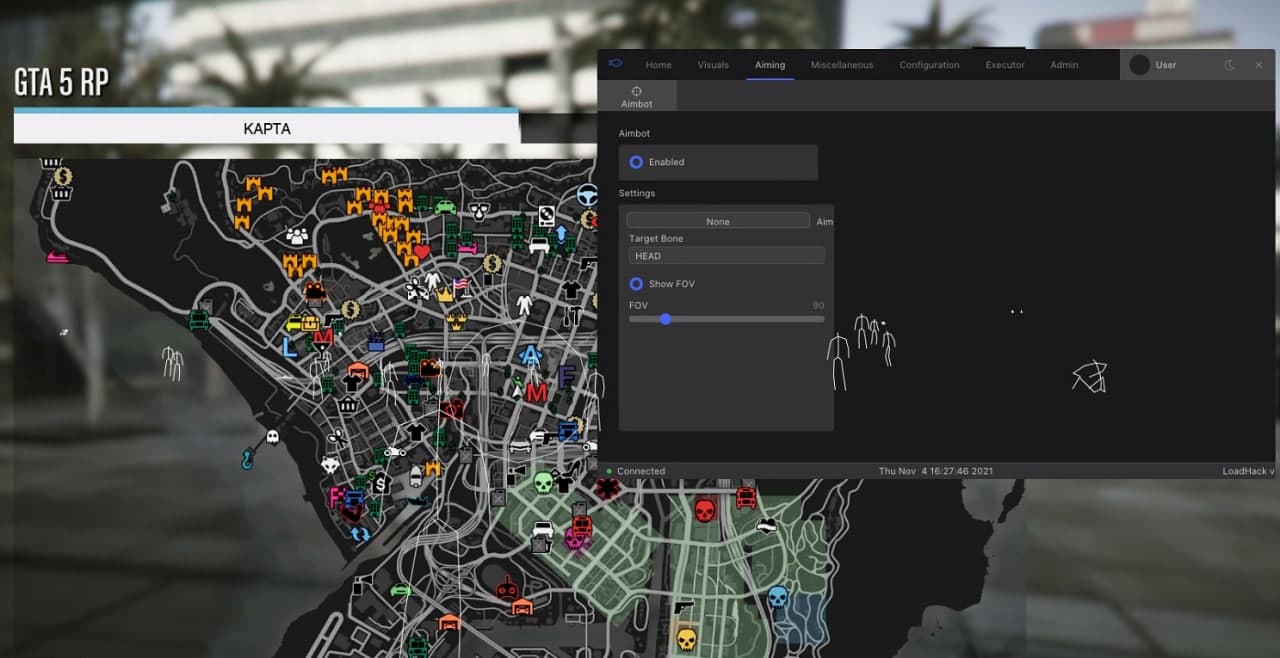Click the red heart map marker

421,251
